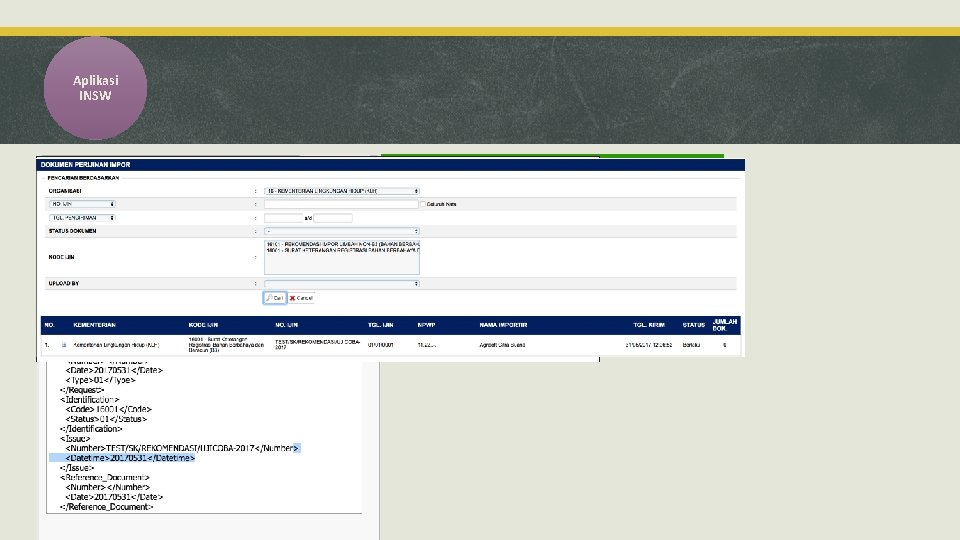Click the No. Ijin text input field
This screenshot has width=960, height=540.
341,204
